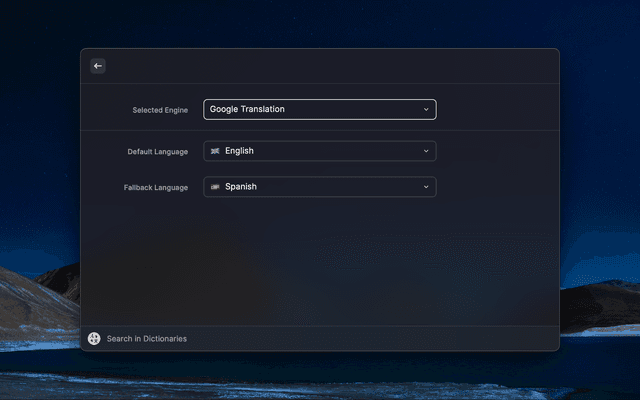Click the Search in Dictionaries extension icon
The height and width of the screenshot is (400, 640).
tap(94, 339)
